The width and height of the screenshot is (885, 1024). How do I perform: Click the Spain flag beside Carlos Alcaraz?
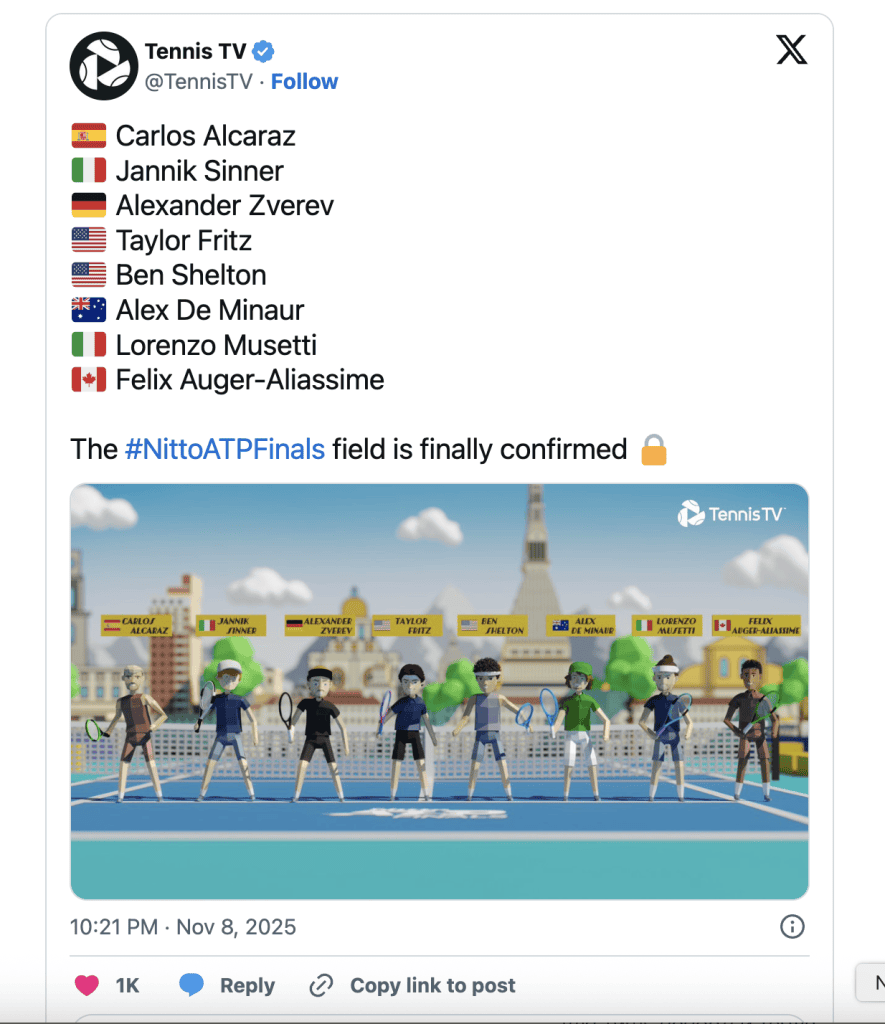pos(89,136)
